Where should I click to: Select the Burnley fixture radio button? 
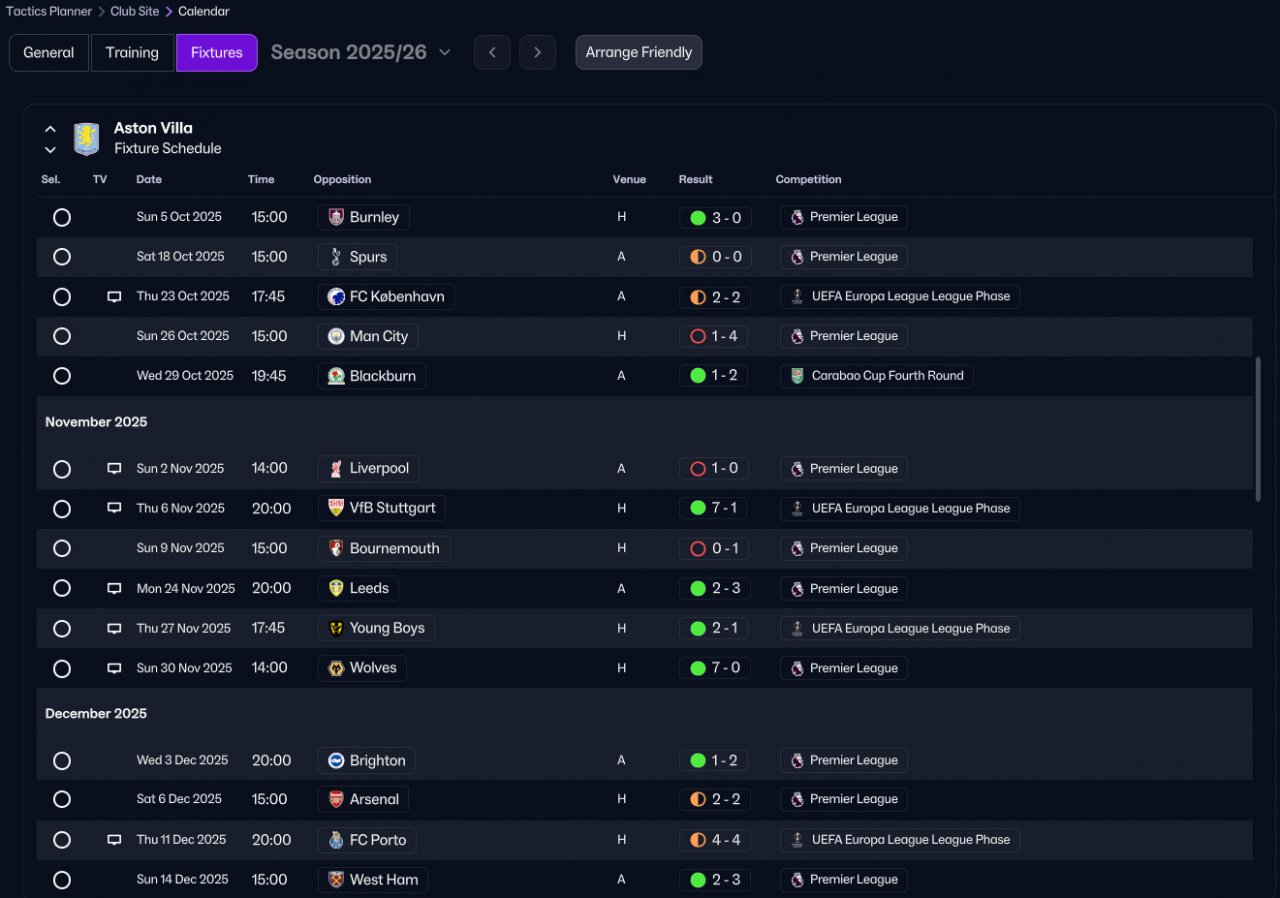point(62,217)
